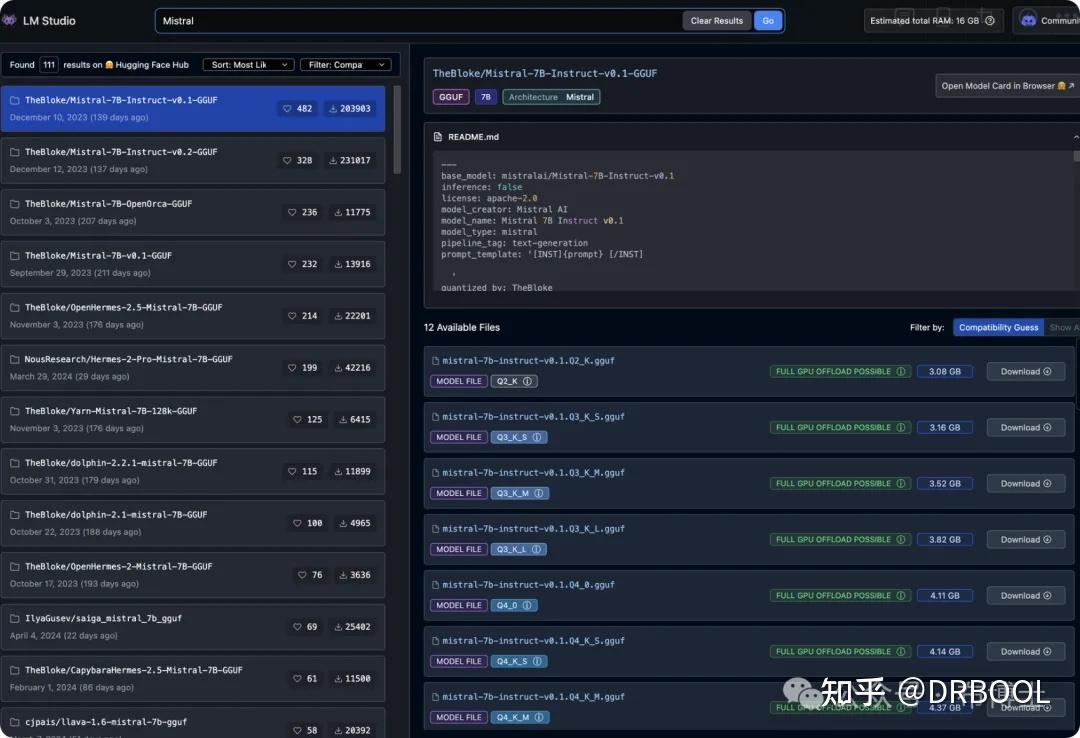Click the Clear Results button
1080x738 pixels.
click(x=716, y=20)
